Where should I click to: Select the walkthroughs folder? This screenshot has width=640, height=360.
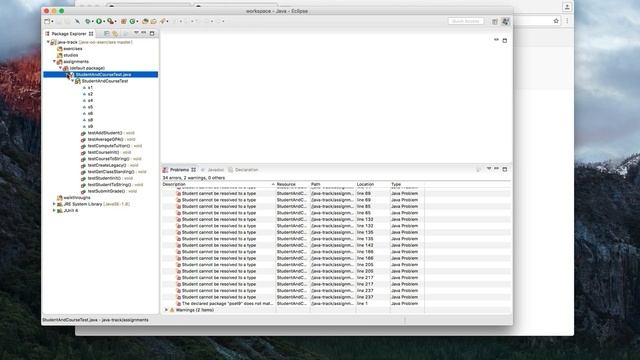(x=73, y=198)
